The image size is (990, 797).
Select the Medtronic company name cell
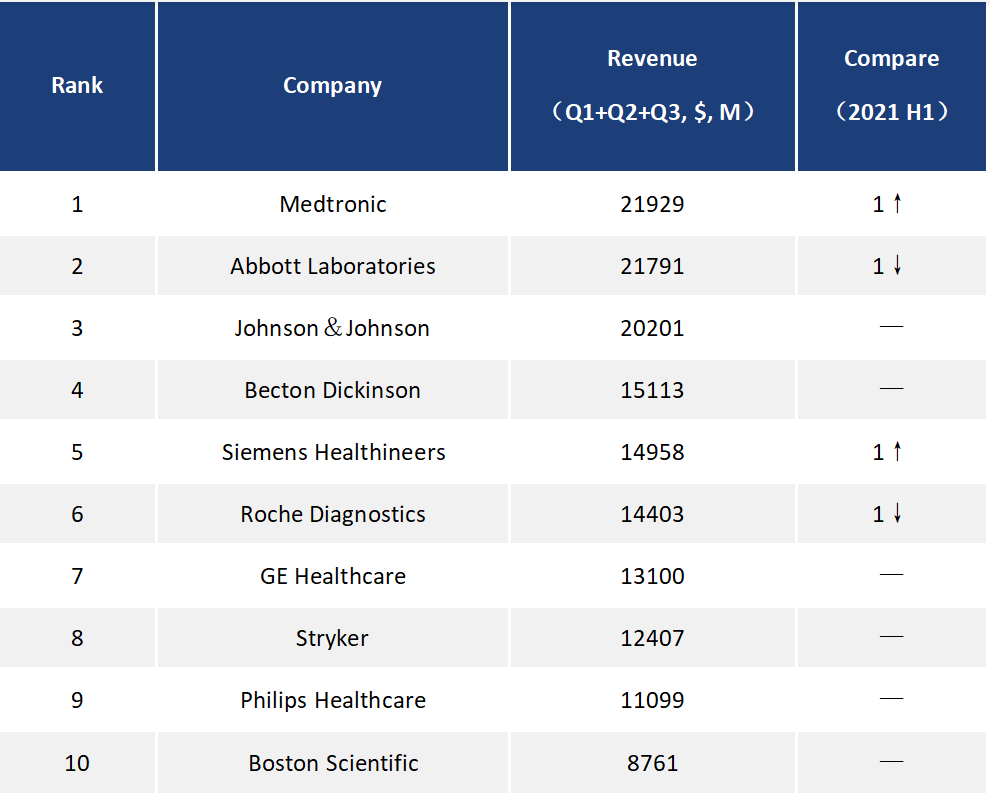pyautogui.click(x=333, y=204)
